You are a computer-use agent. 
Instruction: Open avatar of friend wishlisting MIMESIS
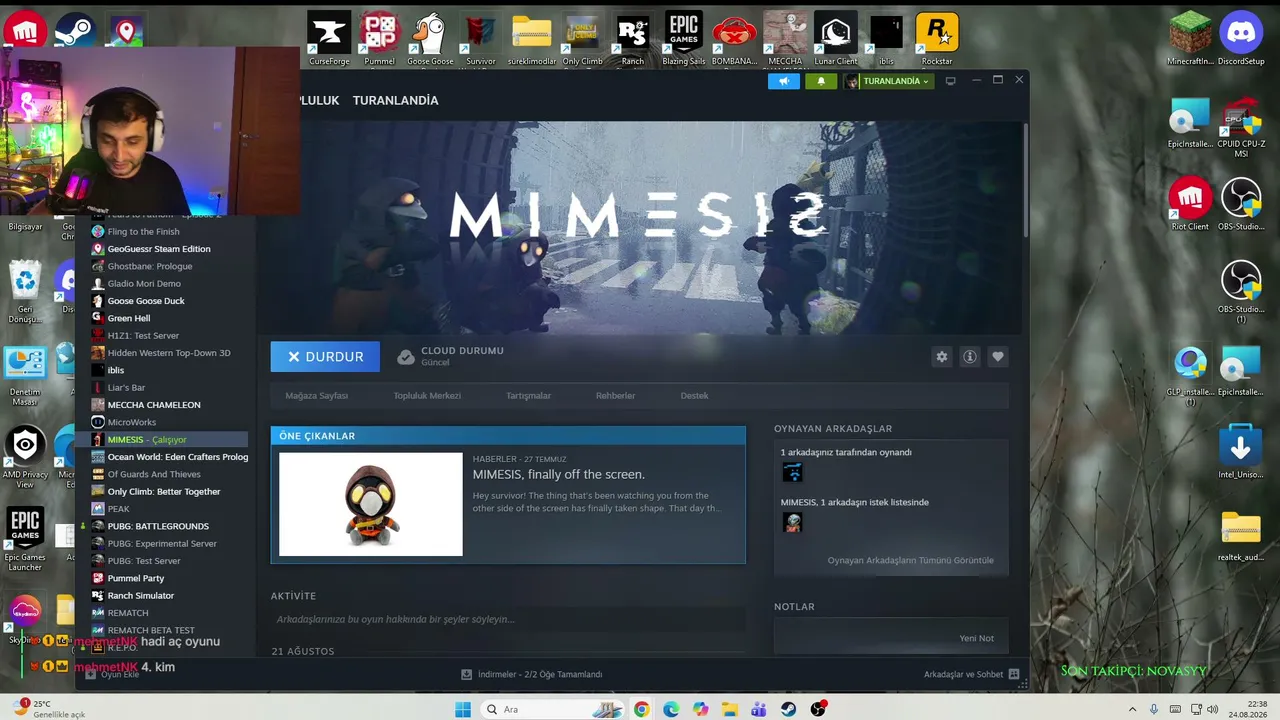[792, 522]
